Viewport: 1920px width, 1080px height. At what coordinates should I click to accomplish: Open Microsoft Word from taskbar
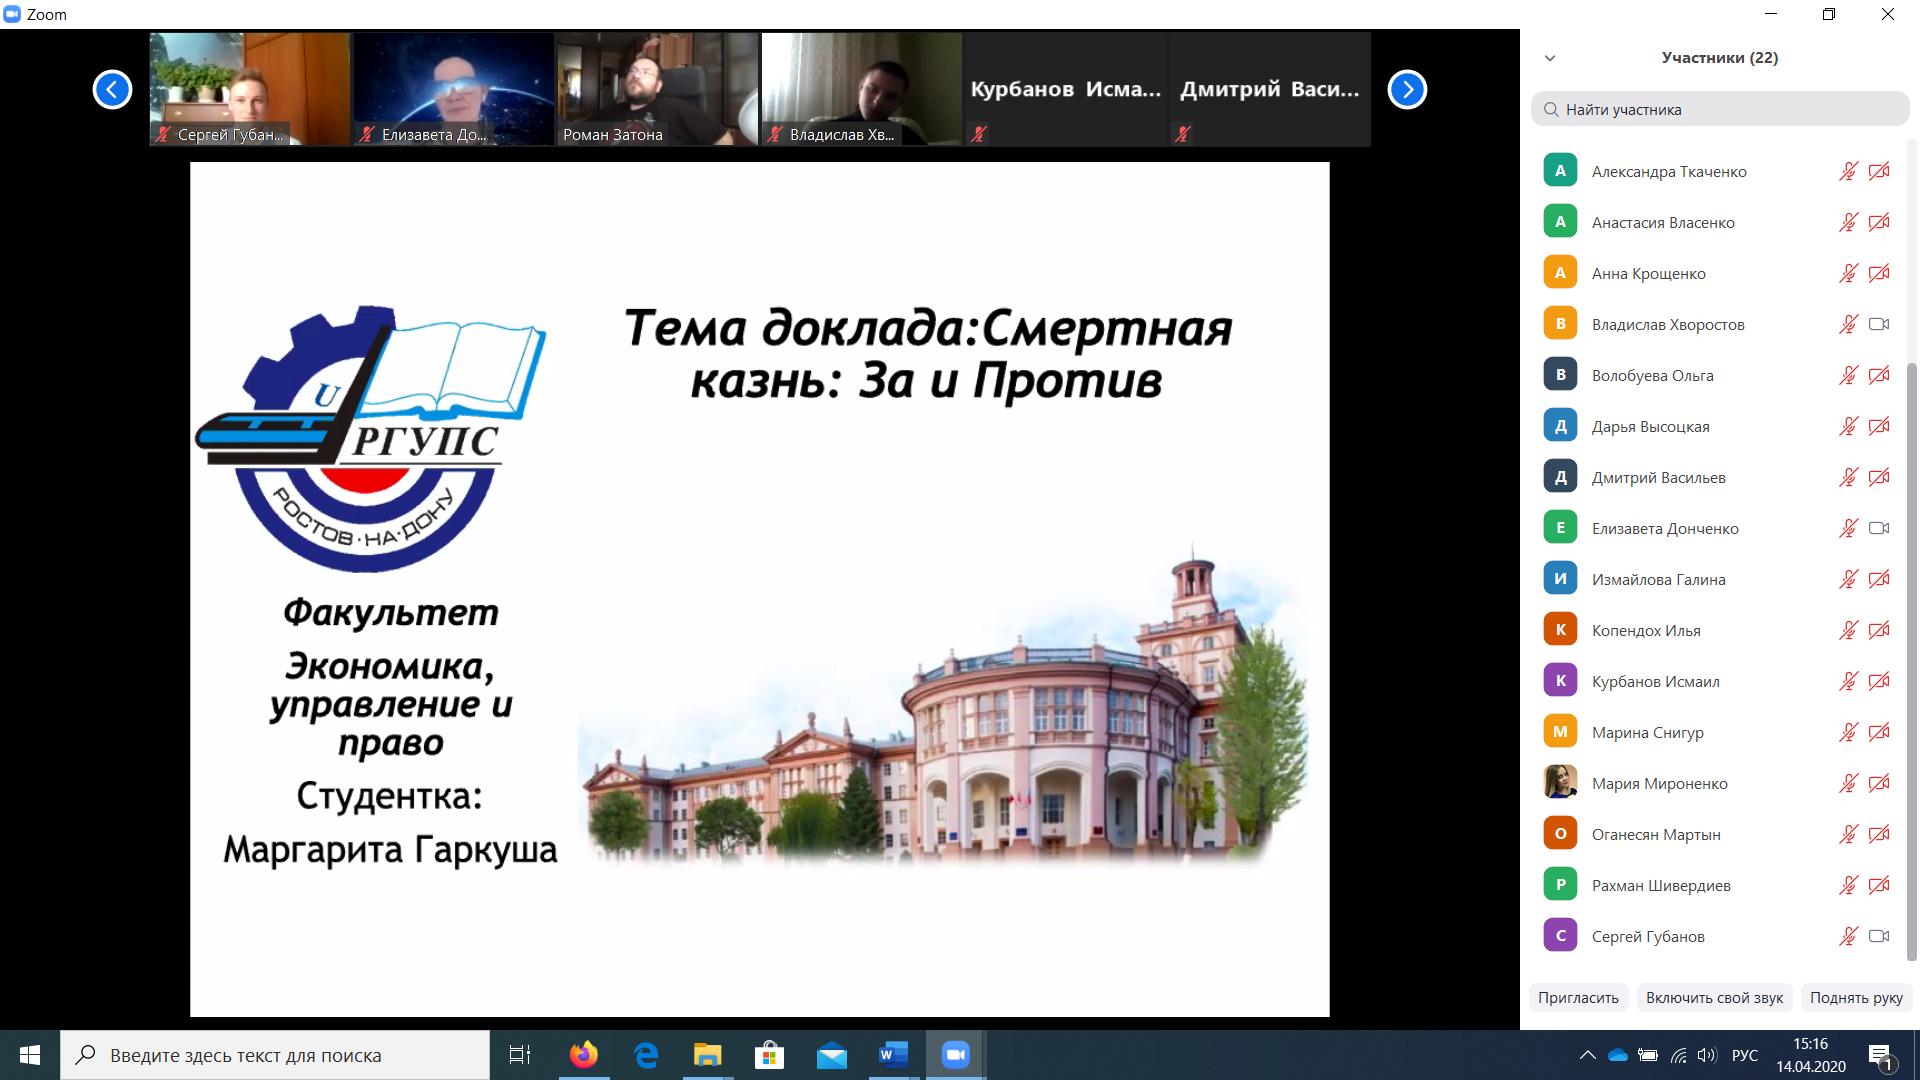tap(893, 1055)
